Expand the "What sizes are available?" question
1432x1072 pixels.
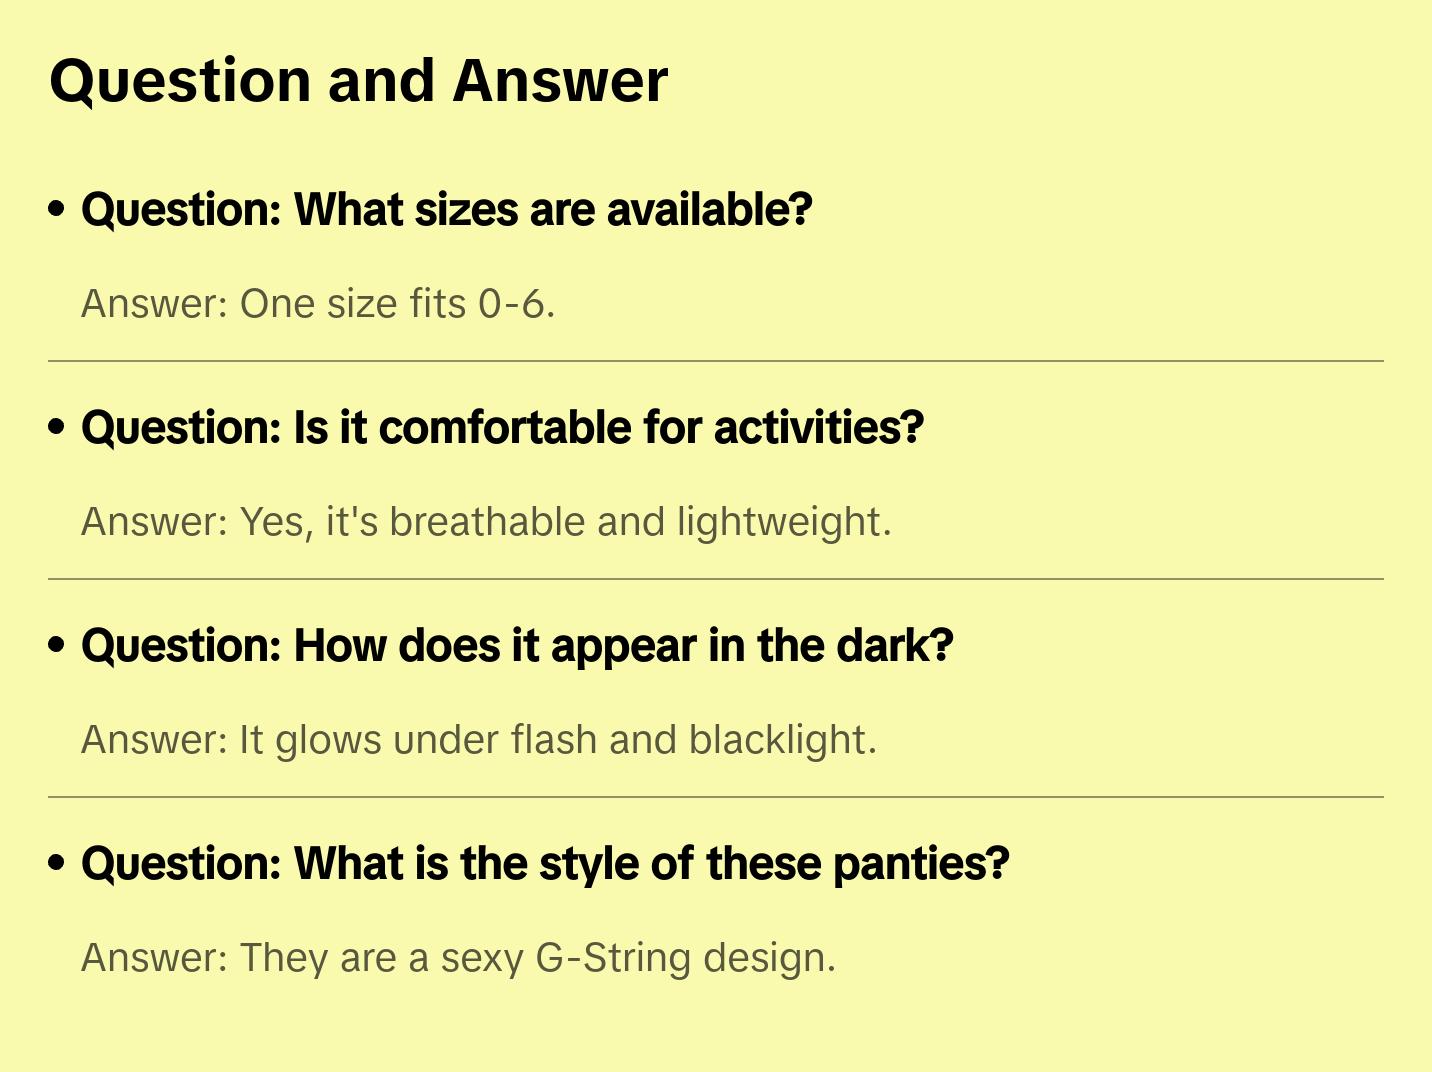click(446, 210)
